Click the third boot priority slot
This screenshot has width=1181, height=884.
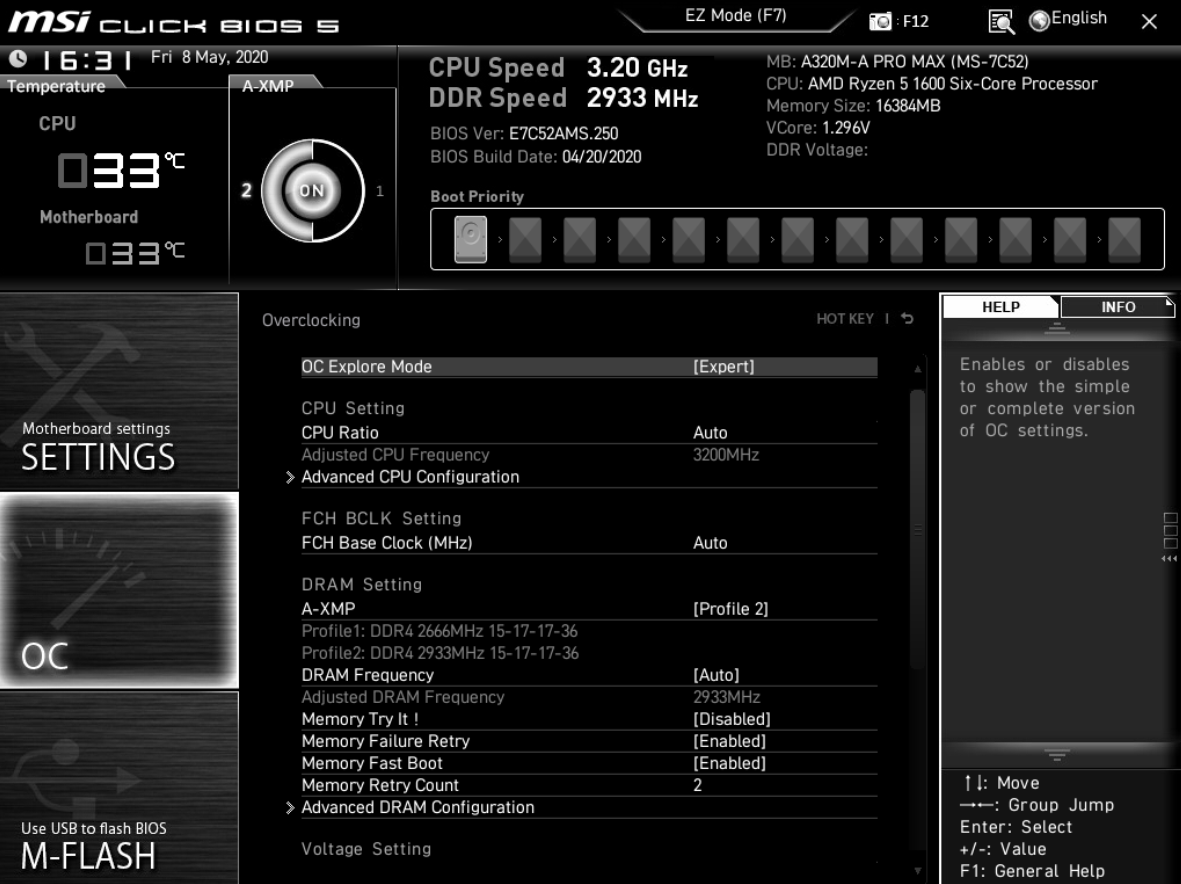(x=579, y=239)
